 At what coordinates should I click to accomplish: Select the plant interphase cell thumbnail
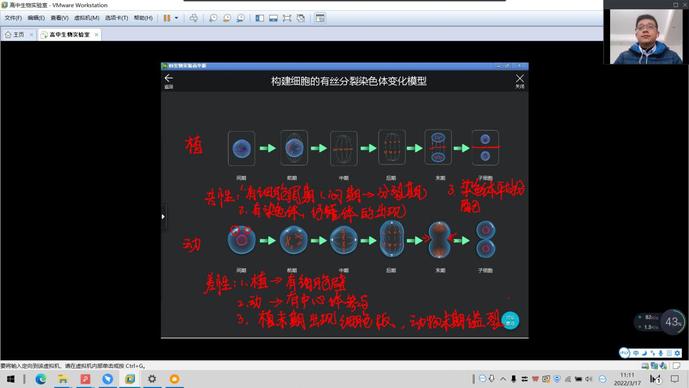coord(242,148)
